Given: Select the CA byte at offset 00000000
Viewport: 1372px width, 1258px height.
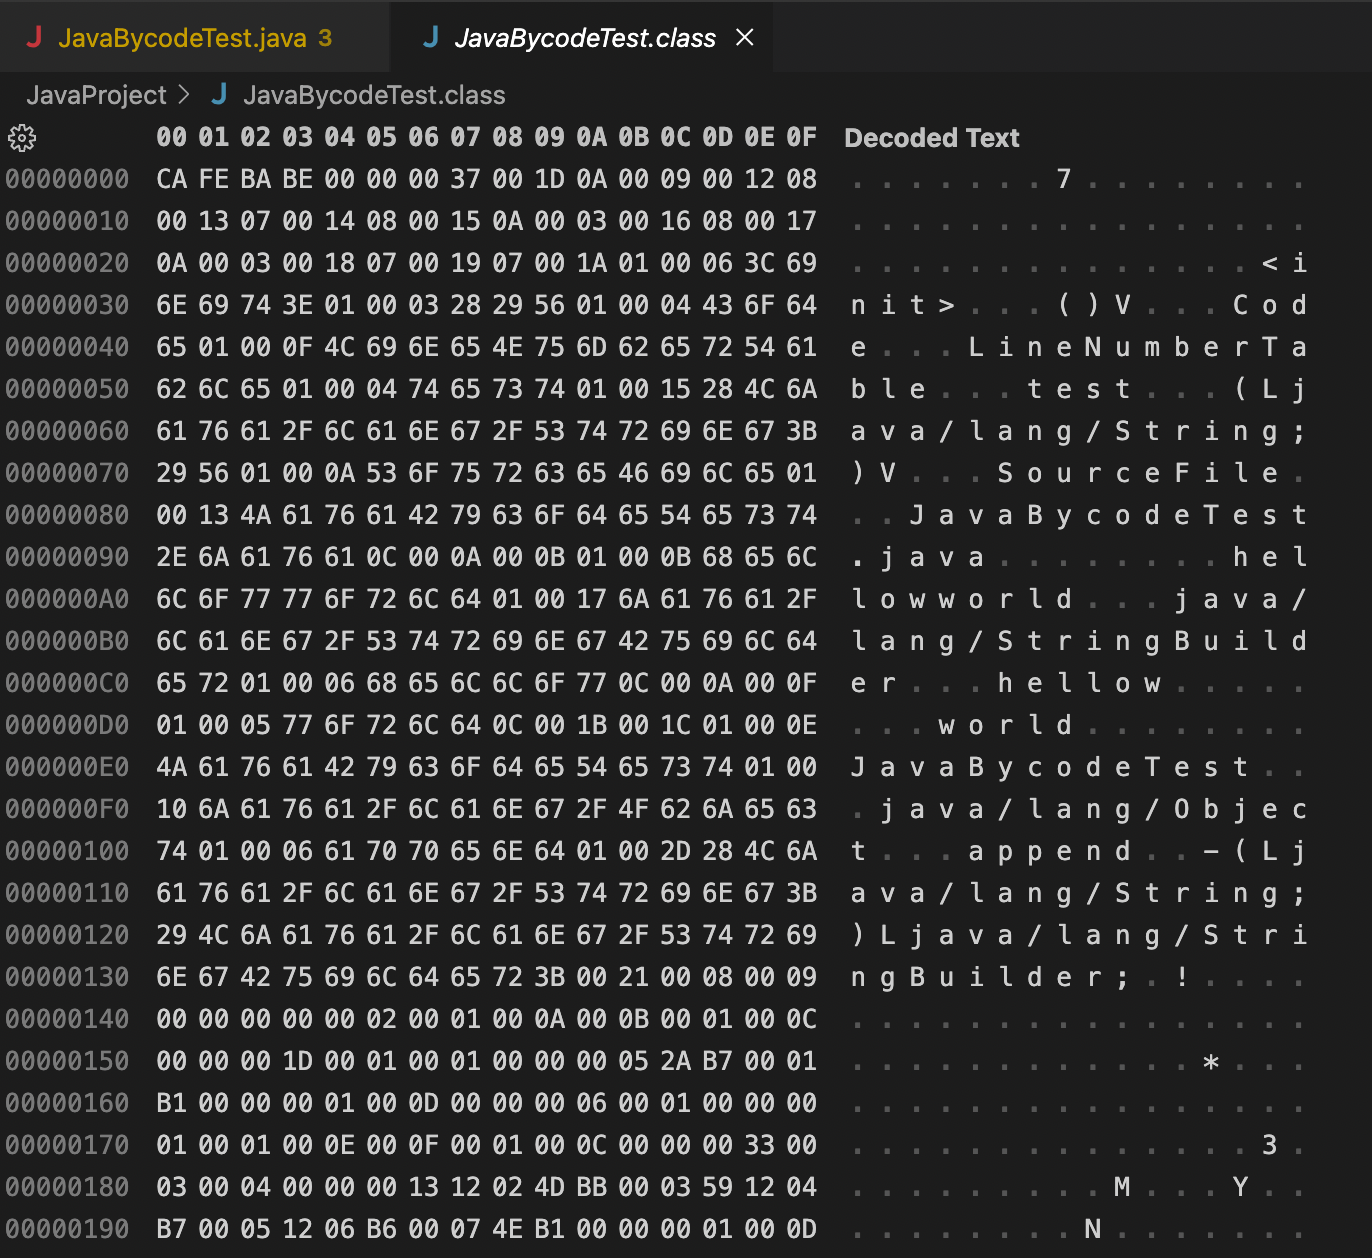Looking at the screenshot, I should click(171, 179).
